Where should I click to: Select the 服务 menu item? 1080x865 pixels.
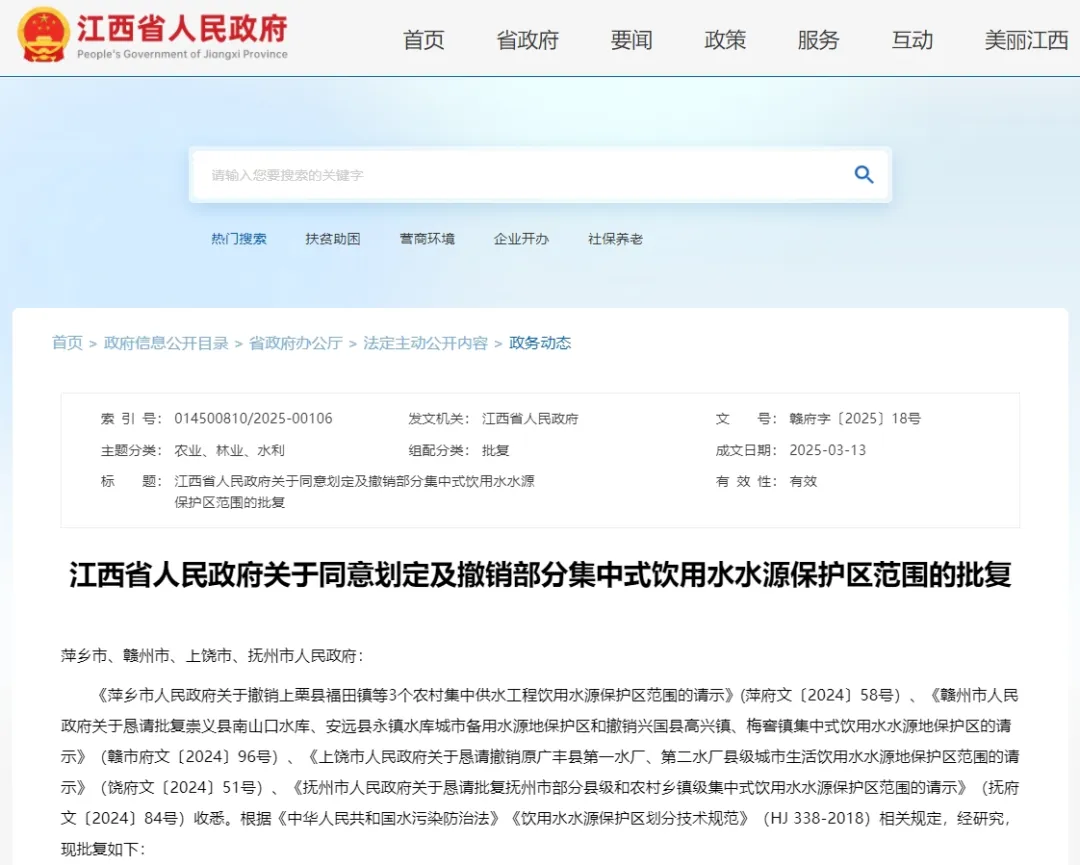[x=818, y=40]
